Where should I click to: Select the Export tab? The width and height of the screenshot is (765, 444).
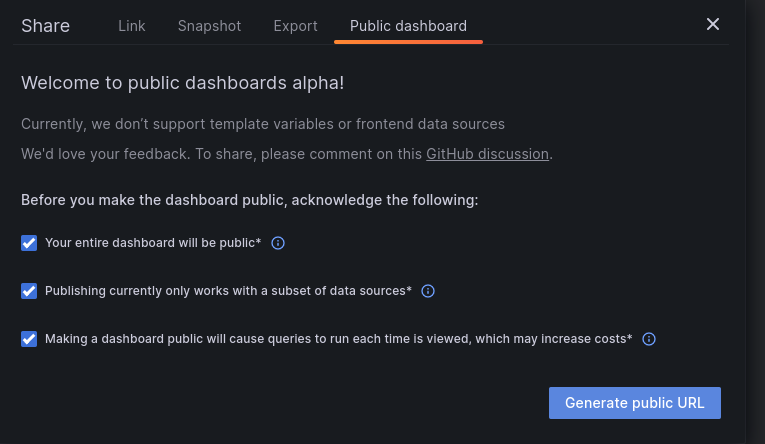[x=295, y=26]
